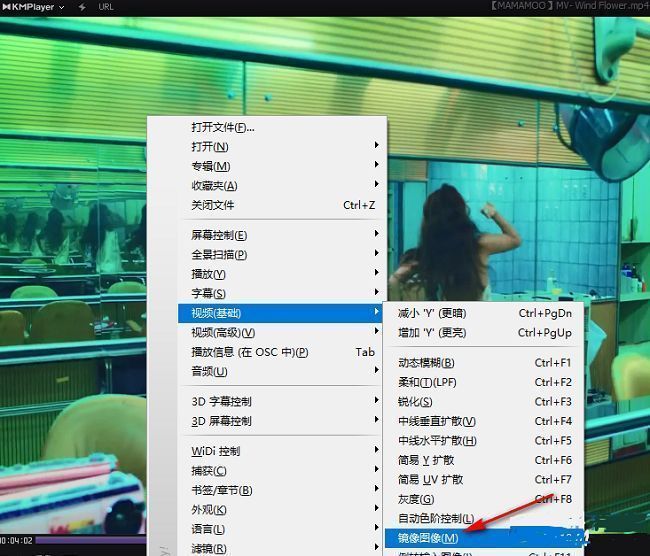The image size is (650, 556).
Task: Select 简易 UV 扩散 option
Action: pyautogui.click(x=484, y=480)
